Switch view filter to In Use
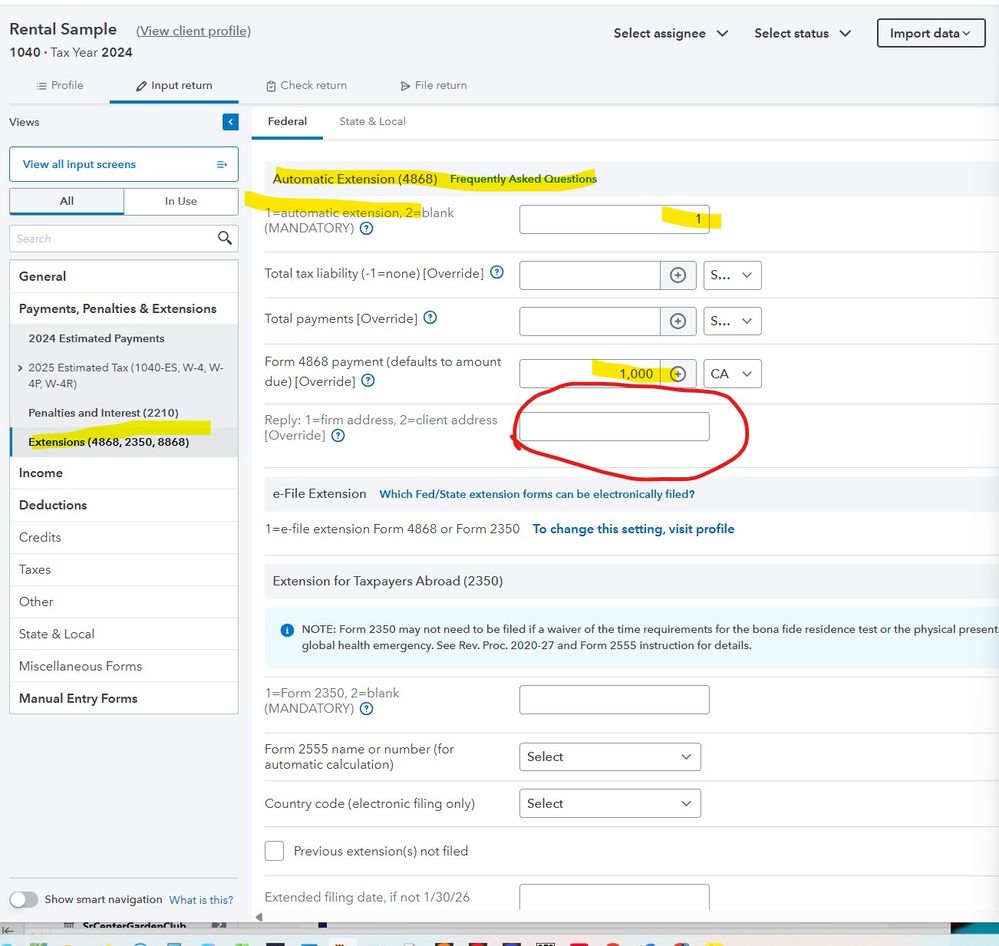 (181, 201)
